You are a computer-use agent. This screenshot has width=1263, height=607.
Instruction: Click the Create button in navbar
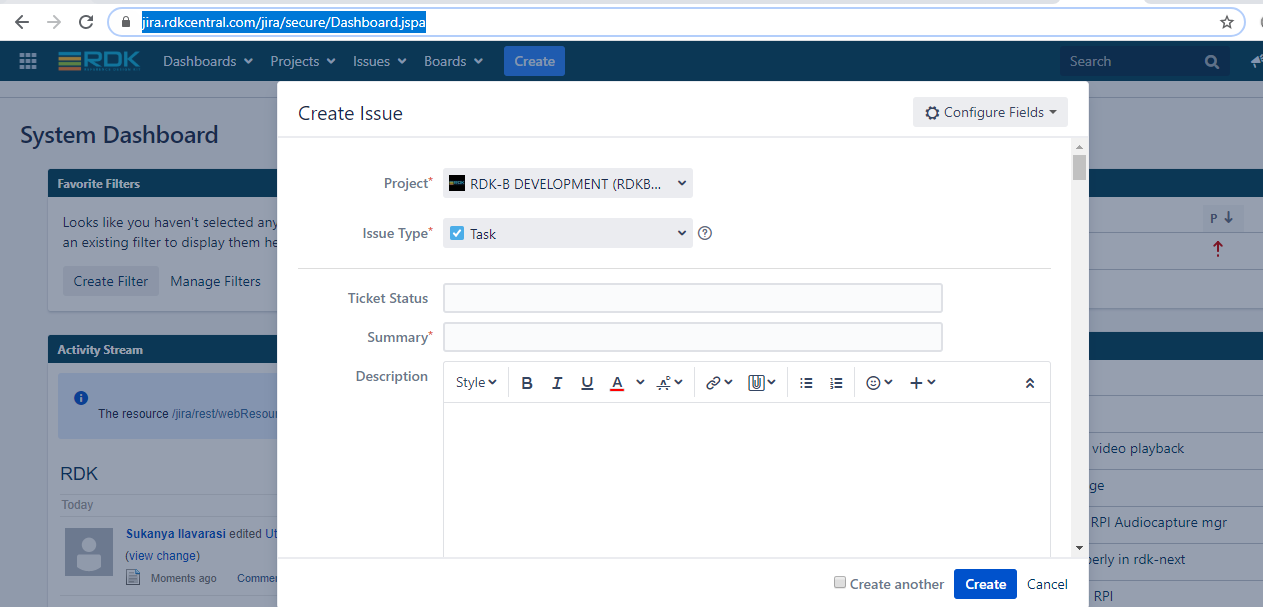point(535,61)
